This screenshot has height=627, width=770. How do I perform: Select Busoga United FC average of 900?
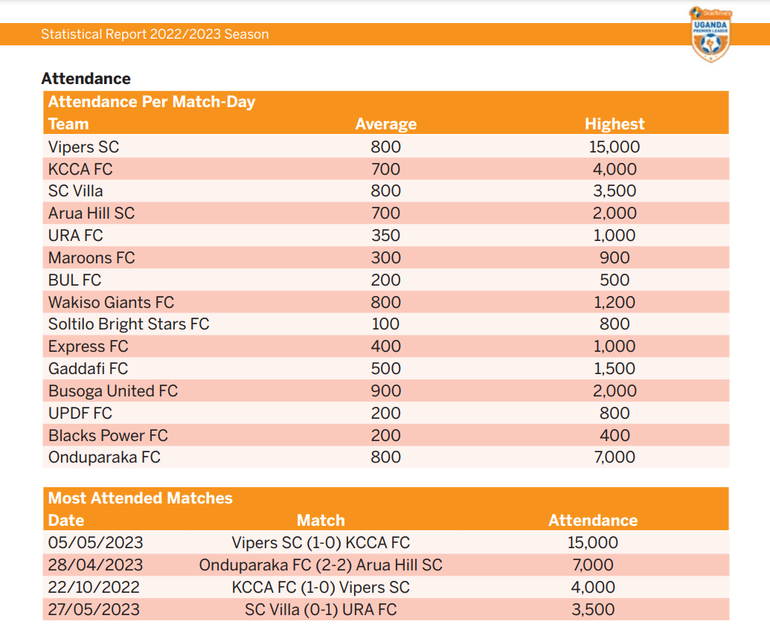(385, 391)
